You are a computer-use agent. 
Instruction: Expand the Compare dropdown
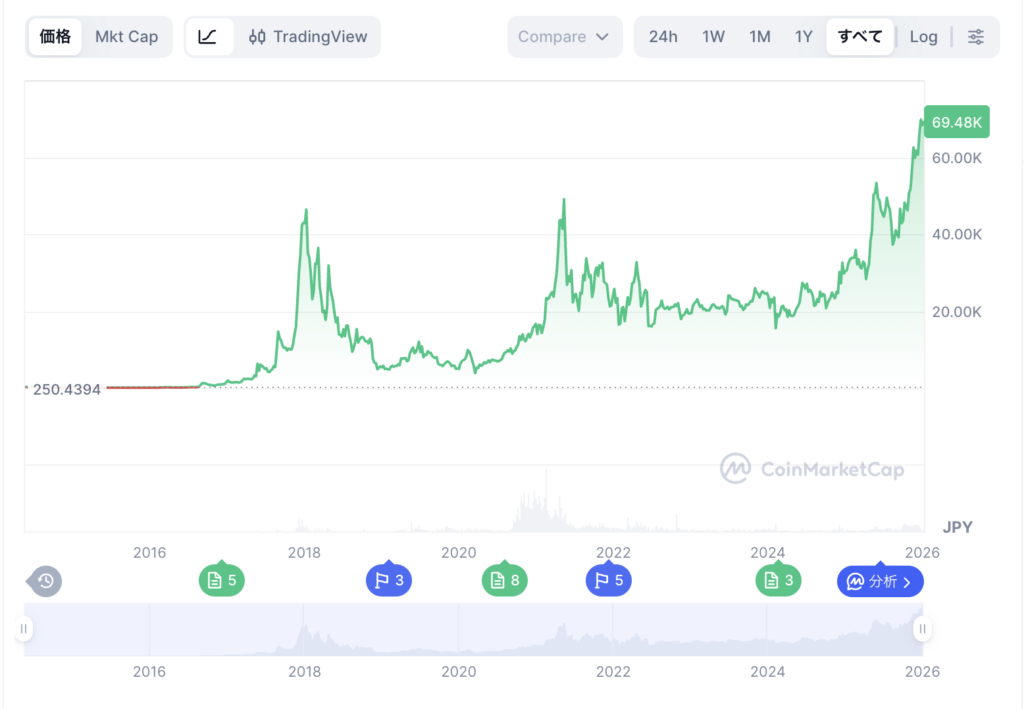click(x=564, y=37)
